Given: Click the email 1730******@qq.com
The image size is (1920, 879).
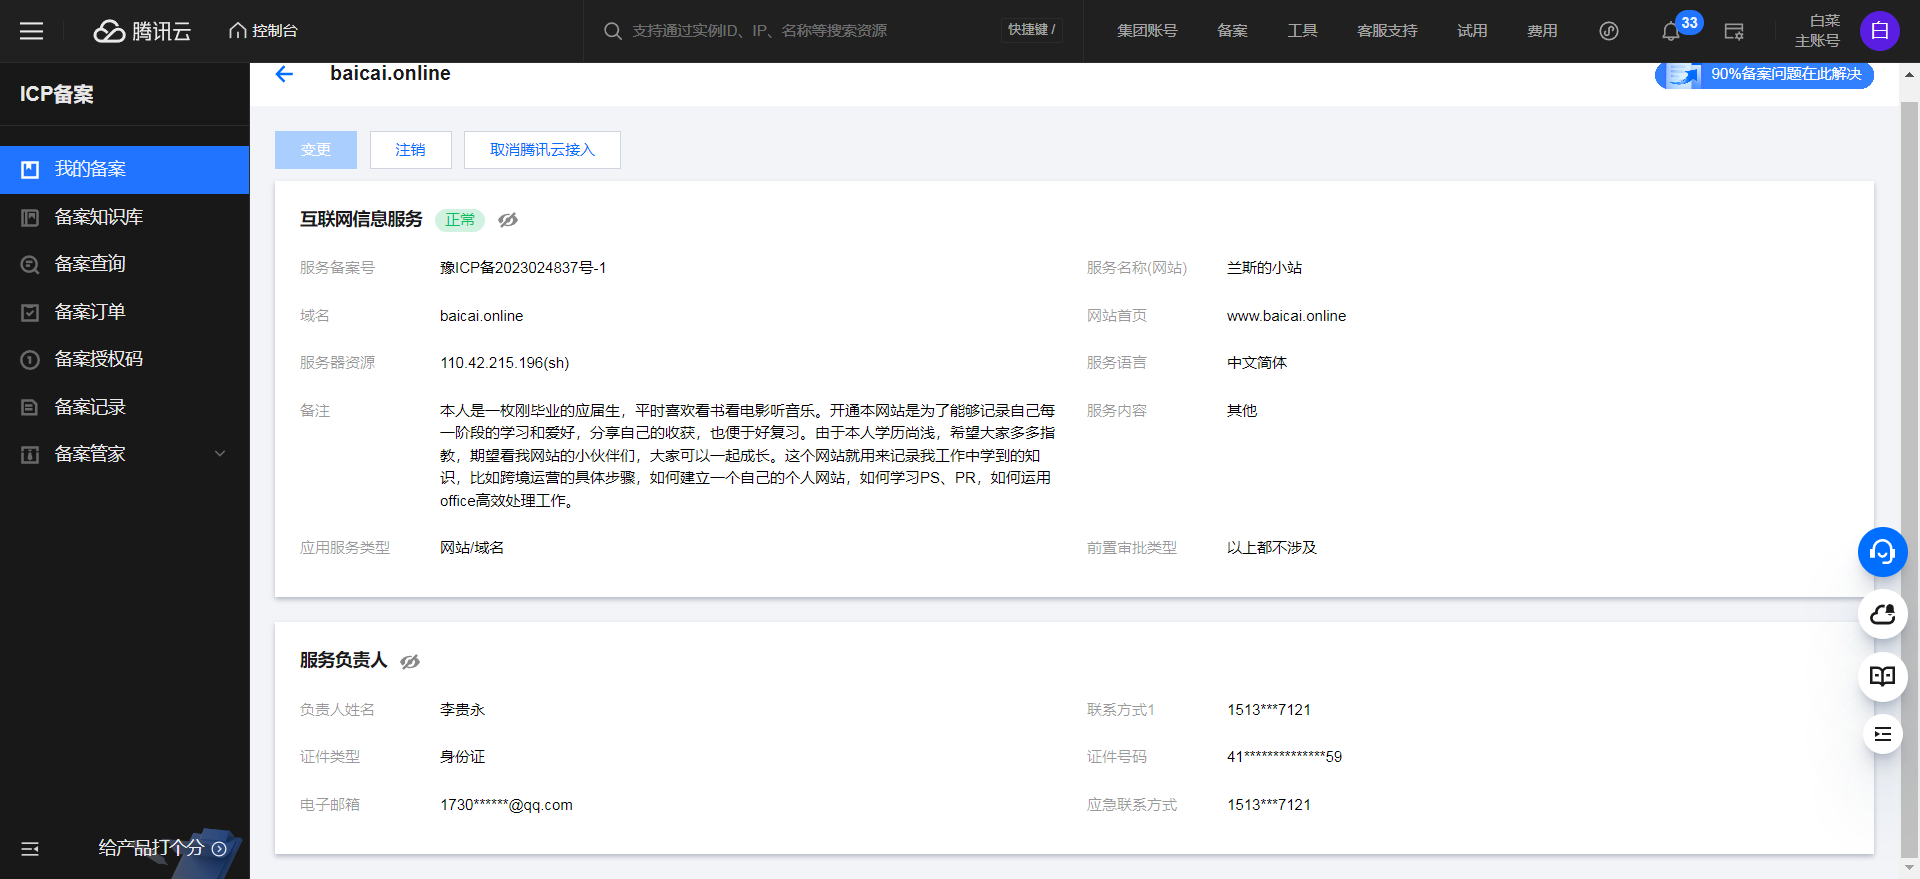Looking at the screenshot, I should (x=506, y=805).
